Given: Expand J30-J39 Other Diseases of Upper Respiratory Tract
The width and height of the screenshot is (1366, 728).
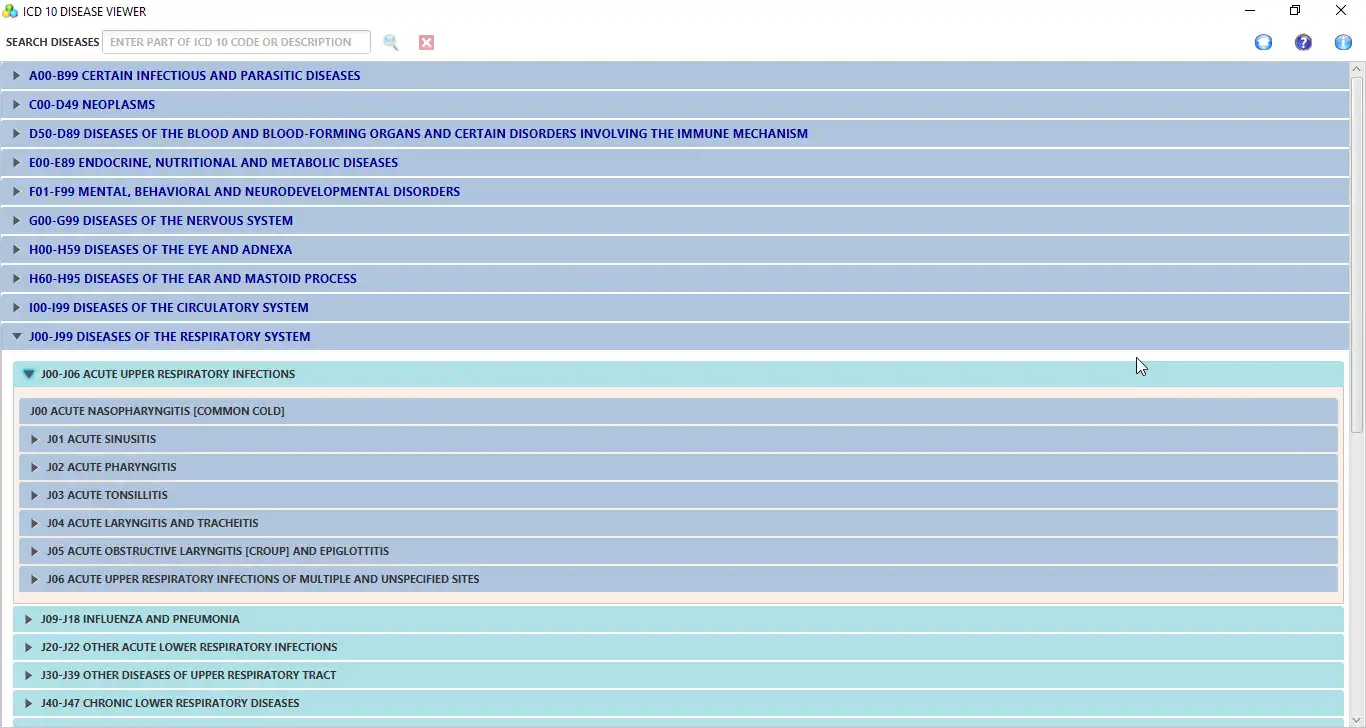Looking at the screenshot, I should click(x=678, y=675).
